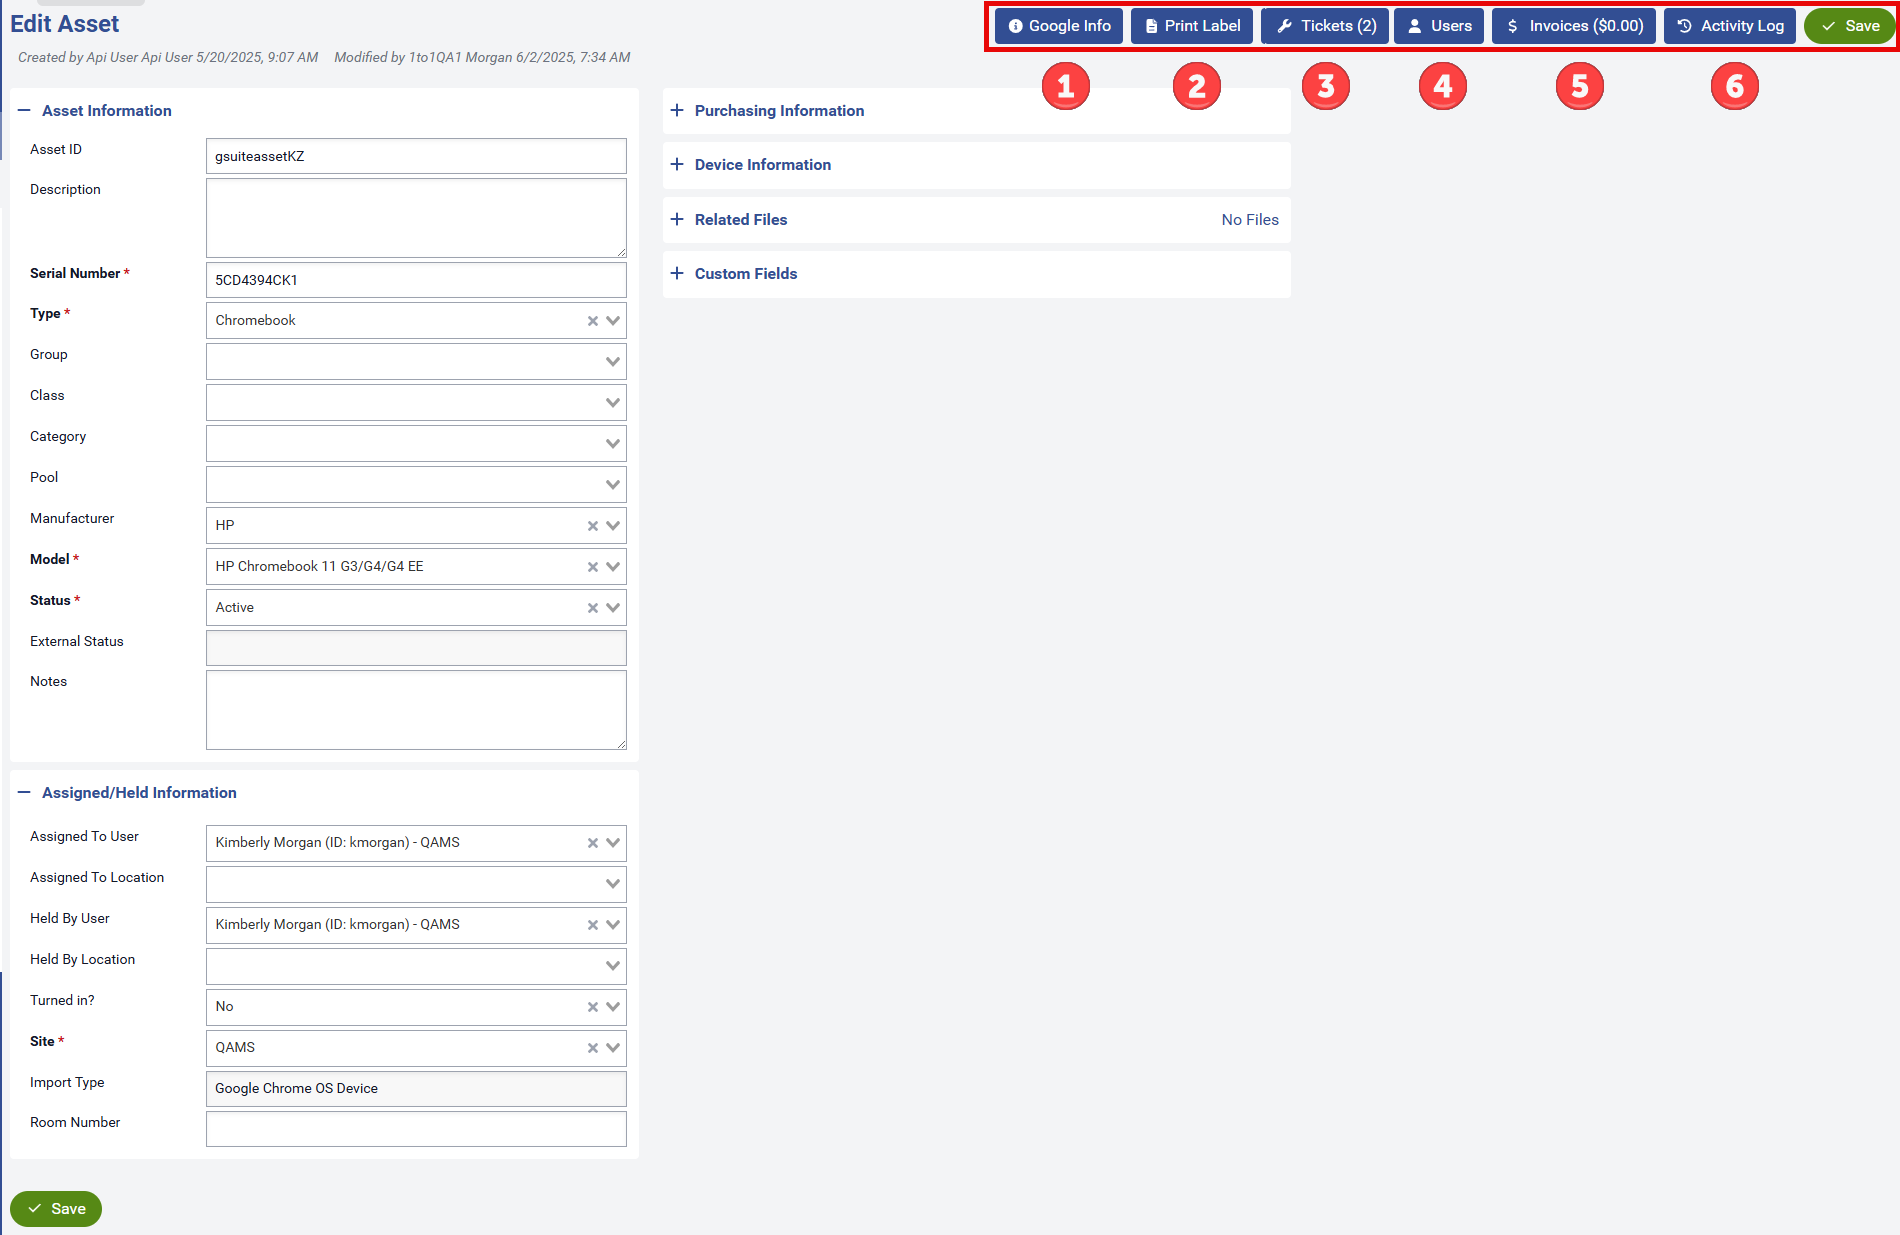
Task: Open the Manufacturer dropdown arrow
Action: 613,526
